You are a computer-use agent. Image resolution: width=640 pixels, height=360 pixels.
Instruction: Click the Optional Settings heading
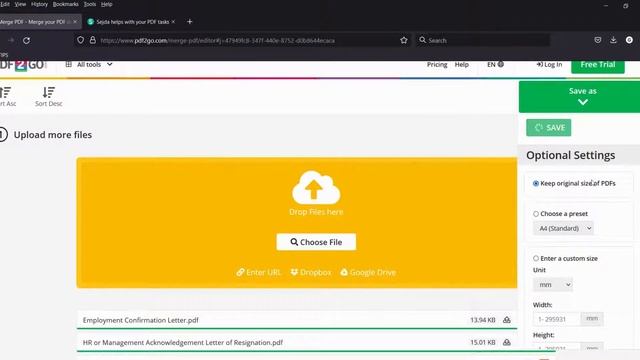point(570,155)
